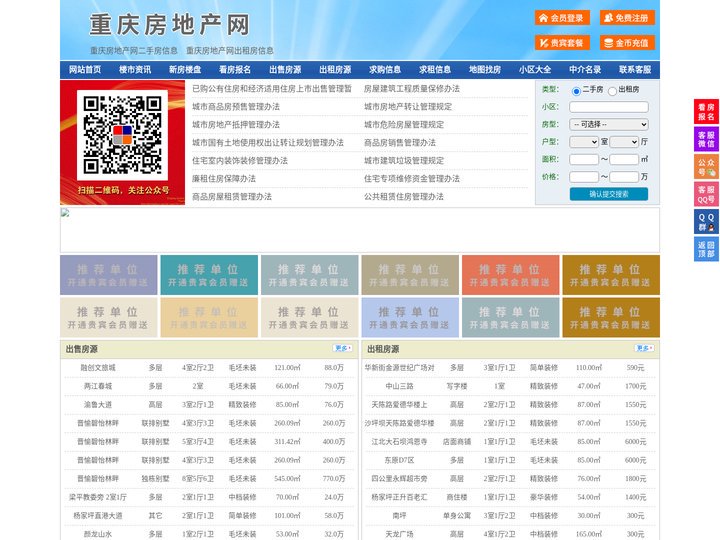Click the broken banner image icon
The height and width of the screenshot is (540, 720).
click(65, 213)
